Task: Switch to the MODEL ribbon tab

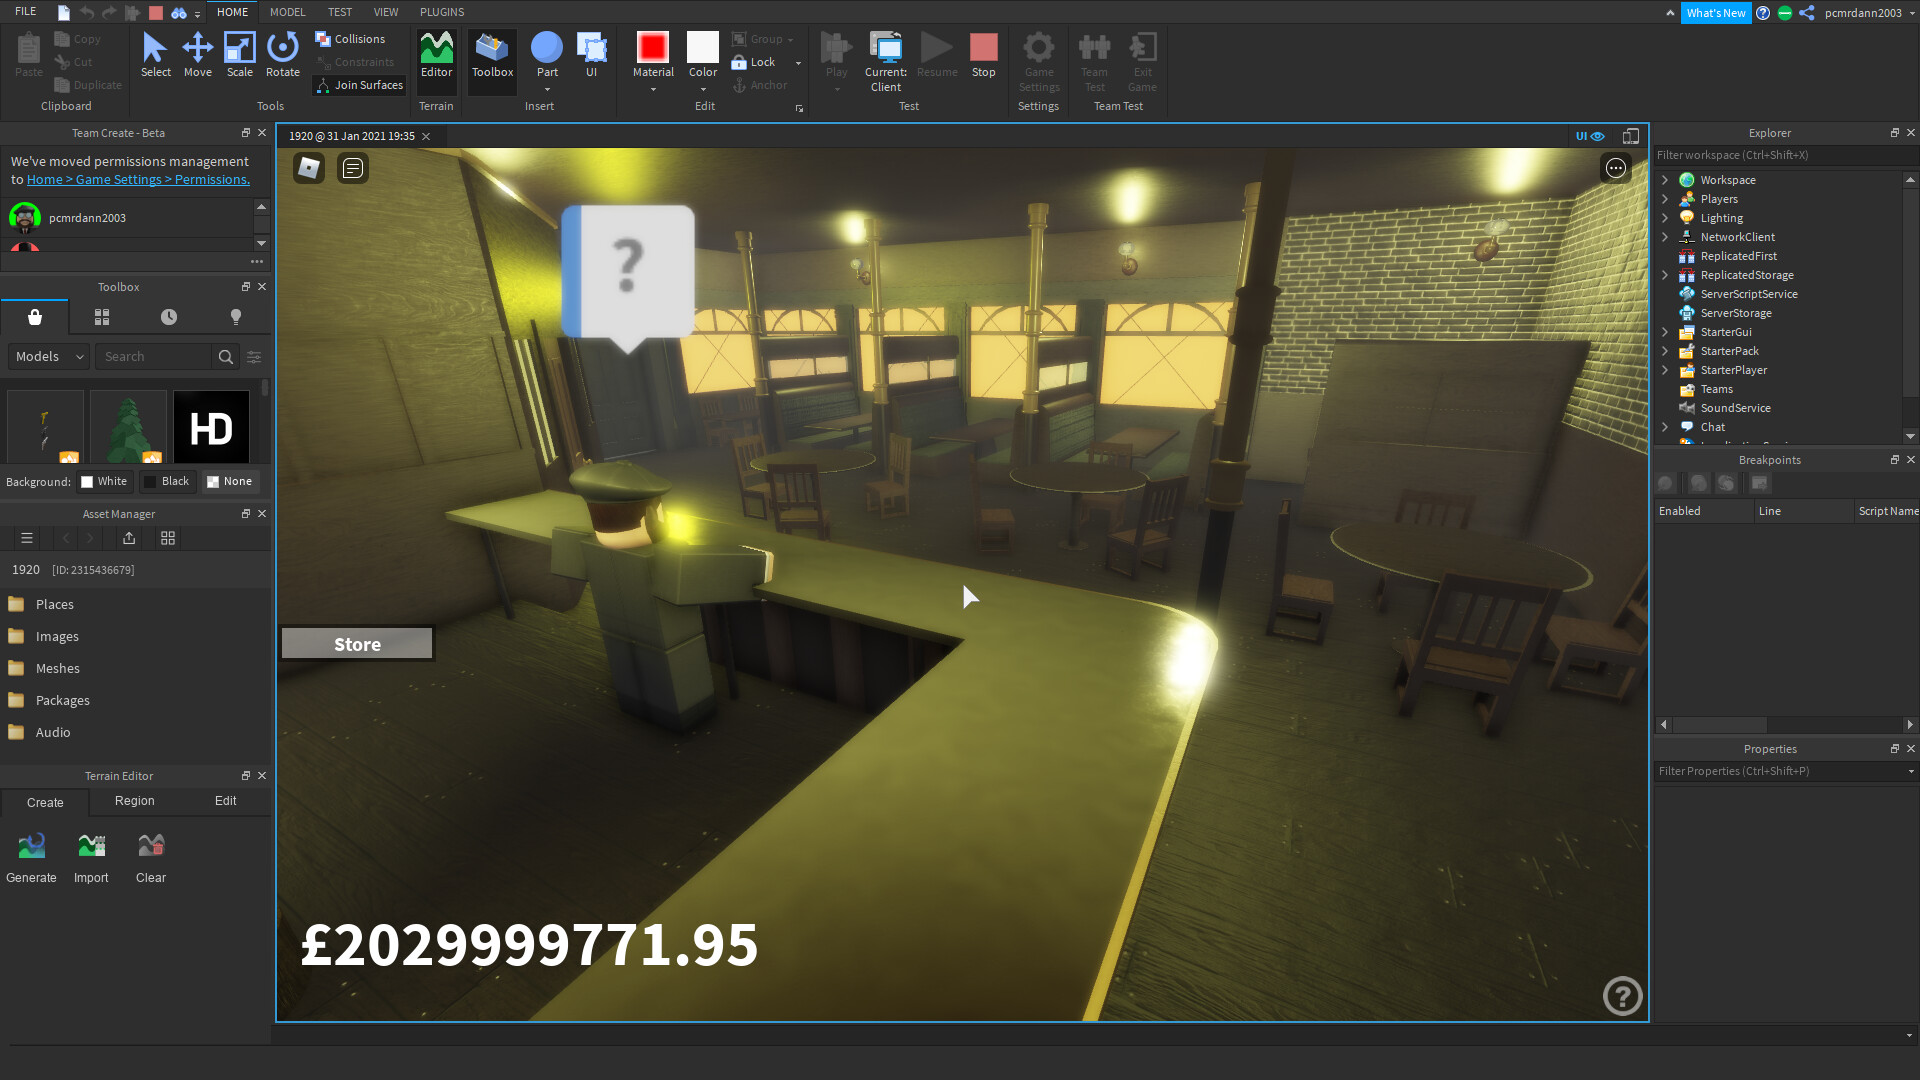Action: pos(287,12)
